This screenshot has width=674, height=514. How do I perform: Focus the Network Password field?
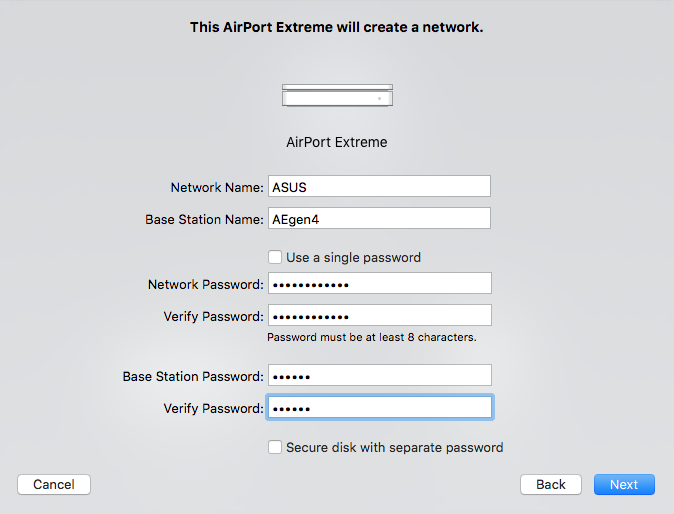379,284
